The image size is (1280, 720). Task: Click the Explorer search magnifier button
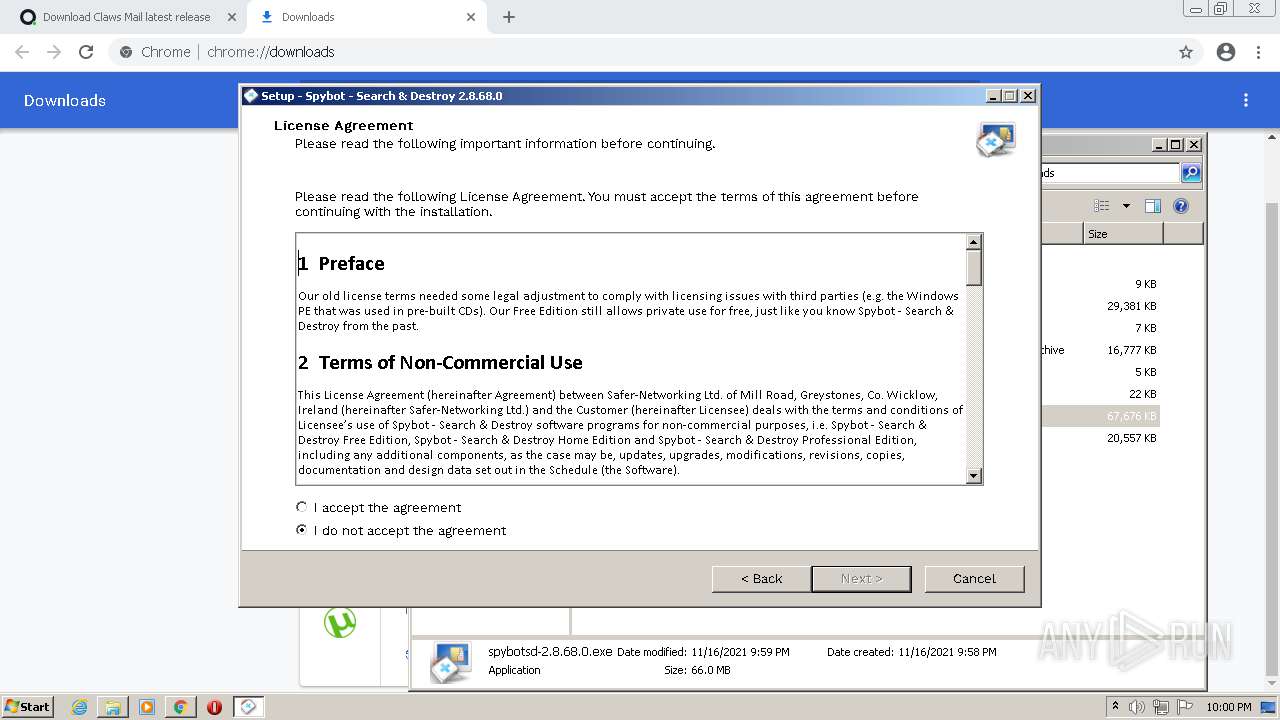(x=1190, y=173)
